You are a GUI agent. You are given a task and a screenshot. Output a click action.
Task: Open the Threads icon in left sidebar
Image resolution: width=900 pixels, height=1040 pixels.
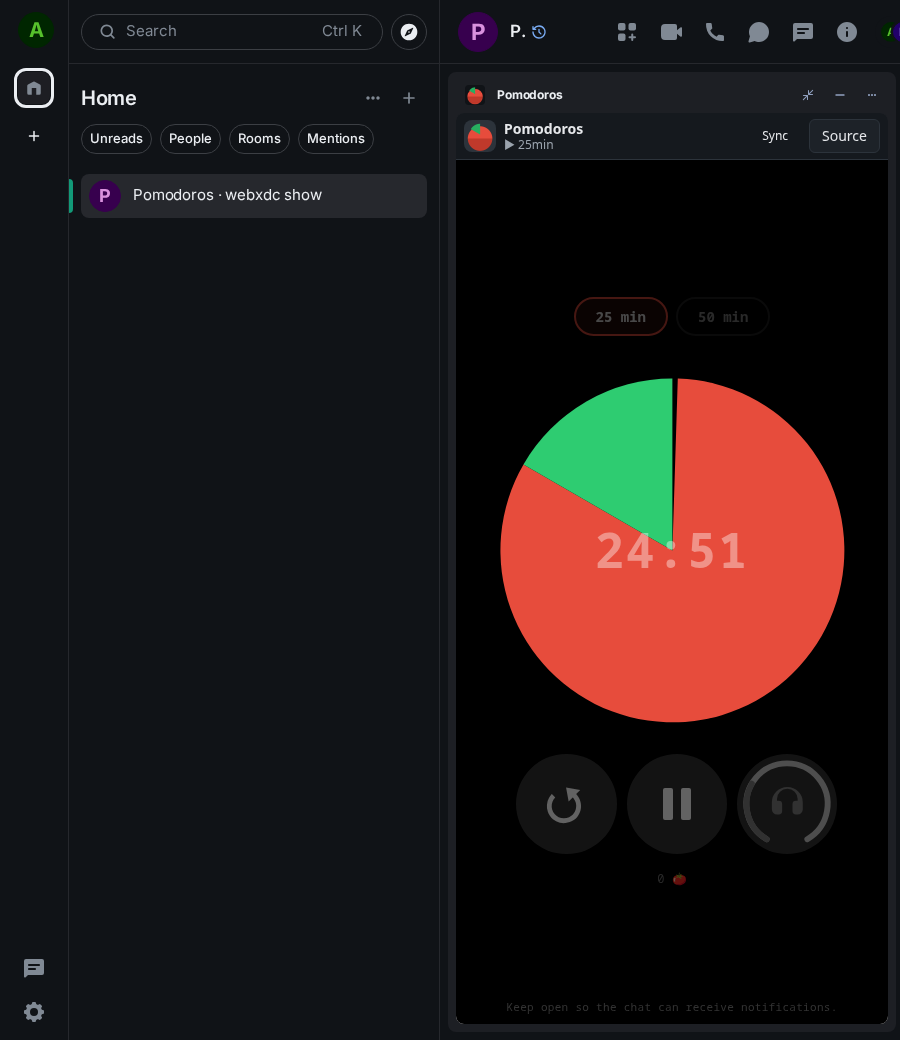[34, 968]
